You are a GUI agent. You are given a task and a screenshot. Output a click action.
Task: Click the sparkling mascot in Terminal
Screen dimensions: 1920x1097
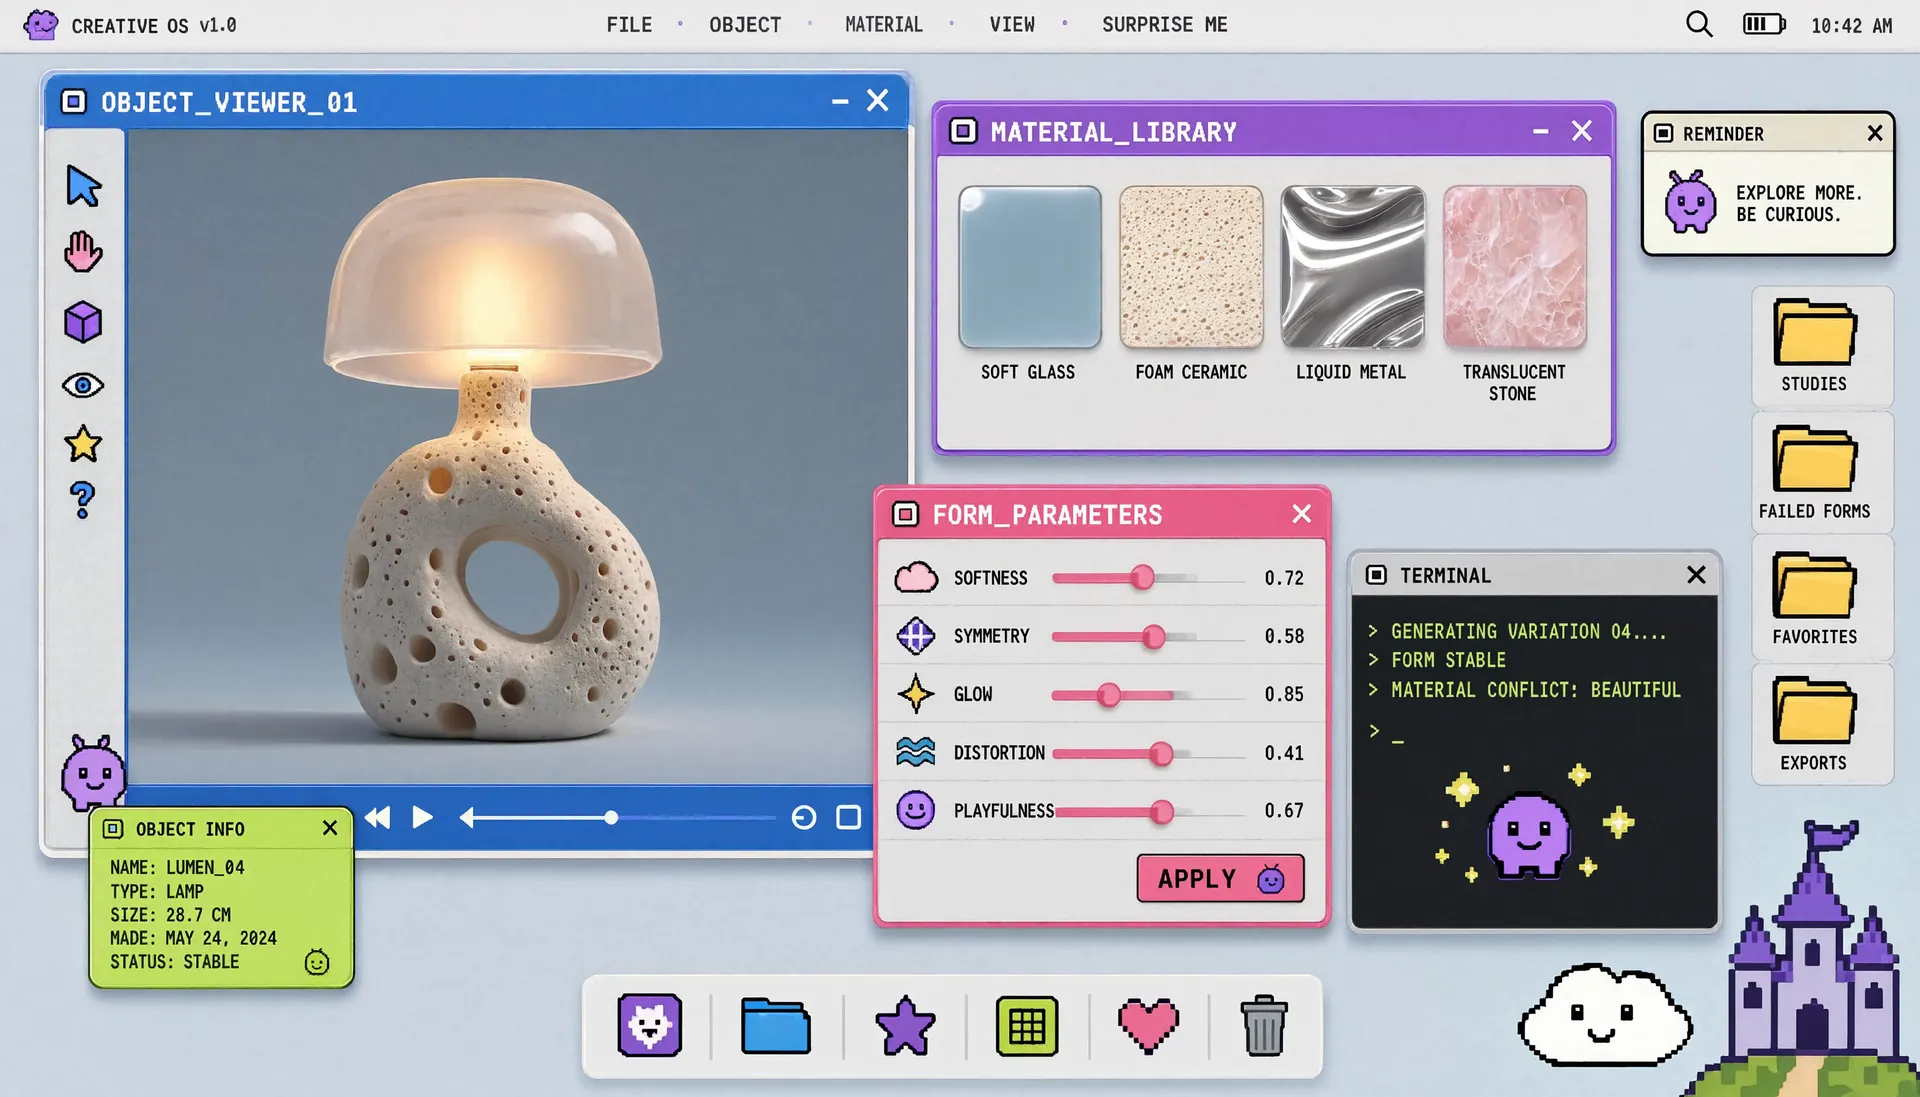pyautogui.click(x=1528, y=835)
